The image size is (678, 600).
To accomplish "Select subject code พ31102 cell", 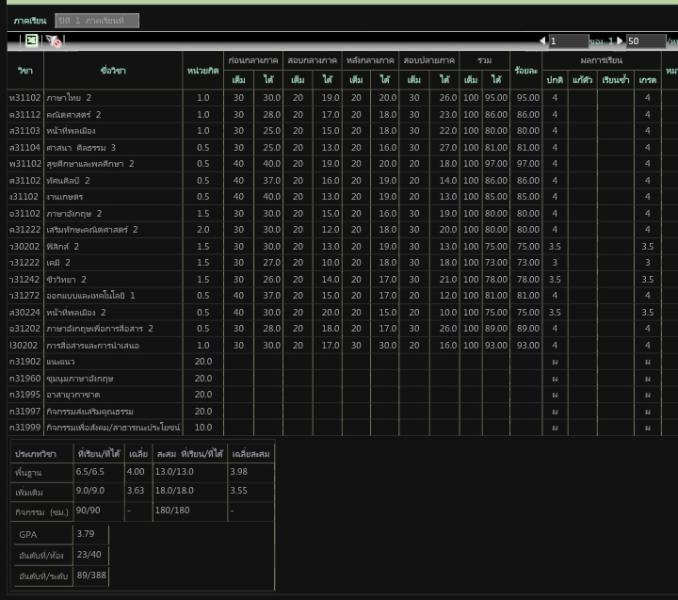I will click(25, 164).
